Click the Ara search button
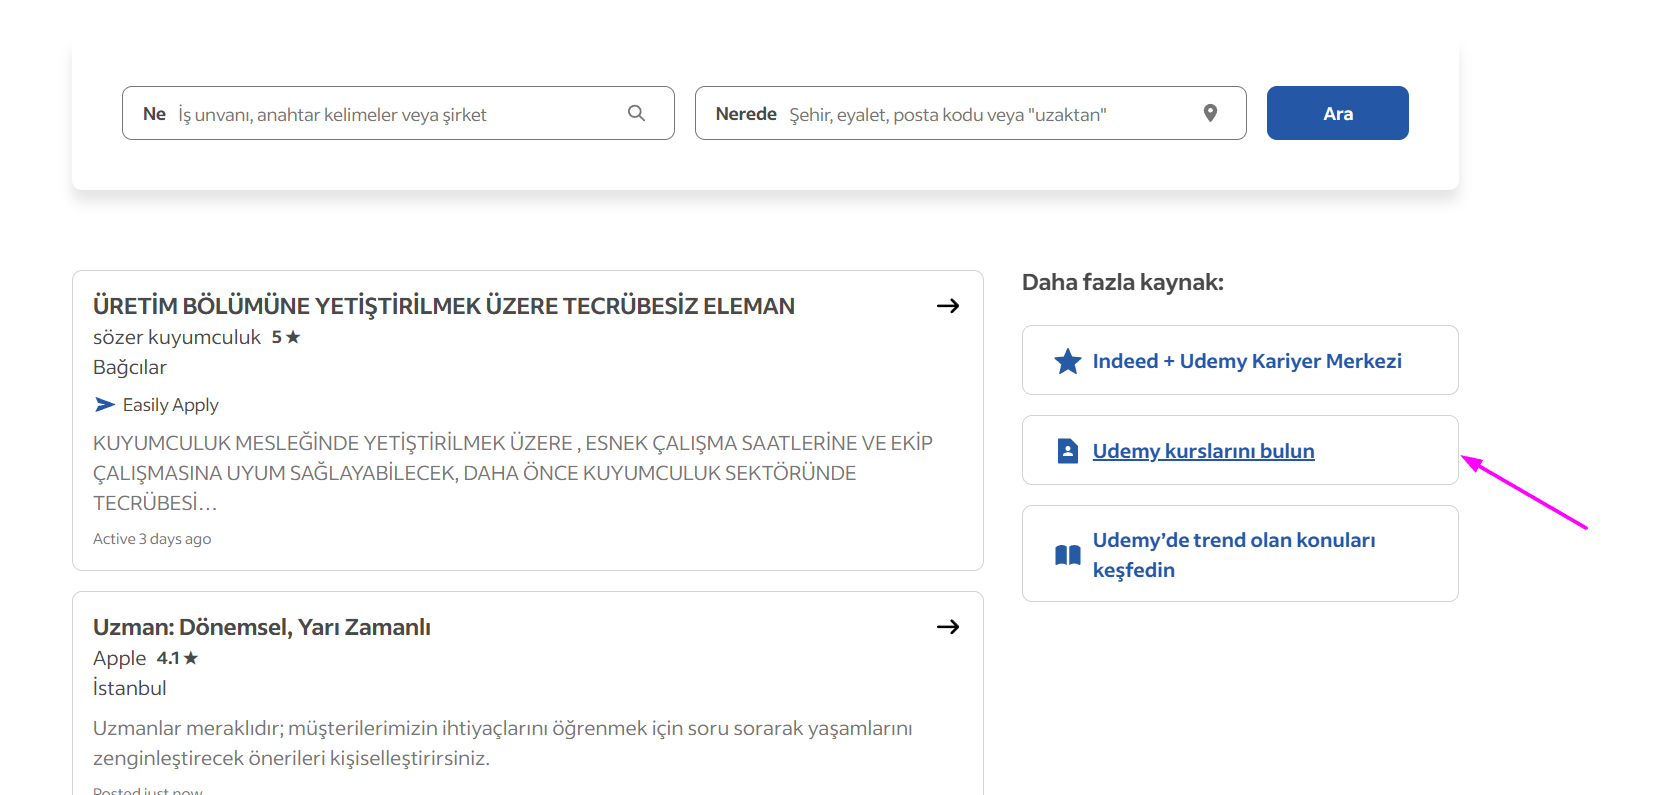Viewport: 1671px width, 795px height. (x=1338, y=113)
